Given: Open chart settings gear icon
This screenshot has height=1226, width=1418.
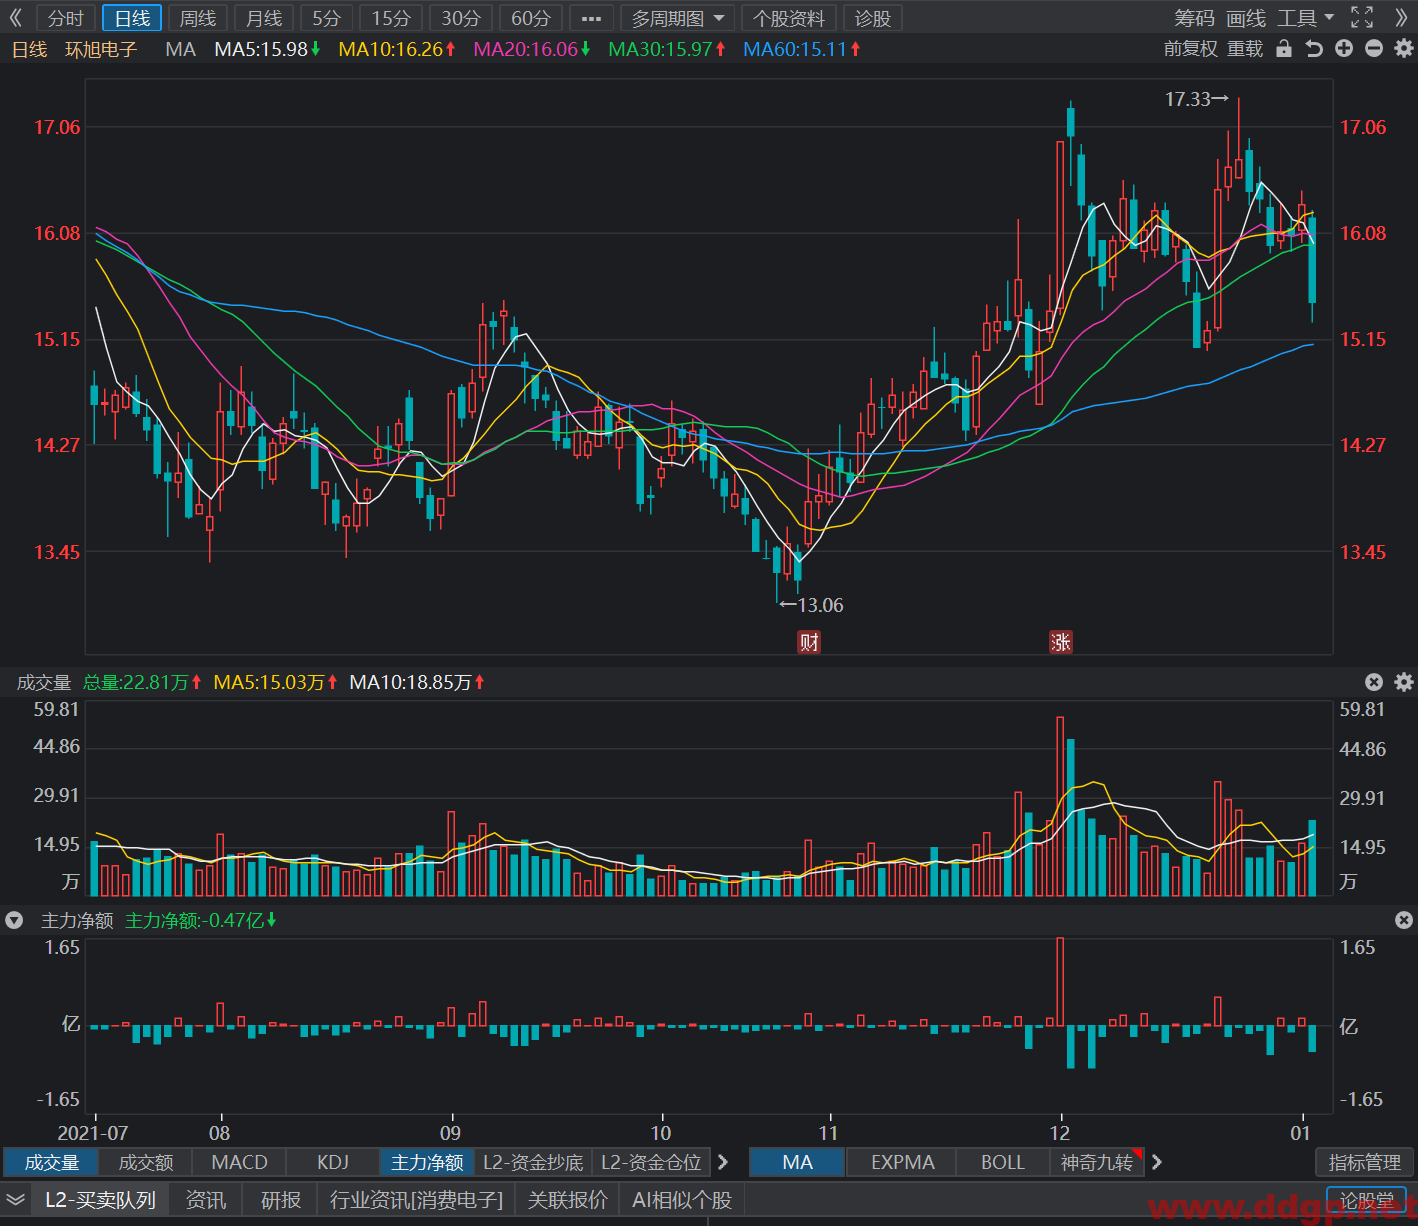Looking at the screenshot, I should click(x=1403, y=48).
